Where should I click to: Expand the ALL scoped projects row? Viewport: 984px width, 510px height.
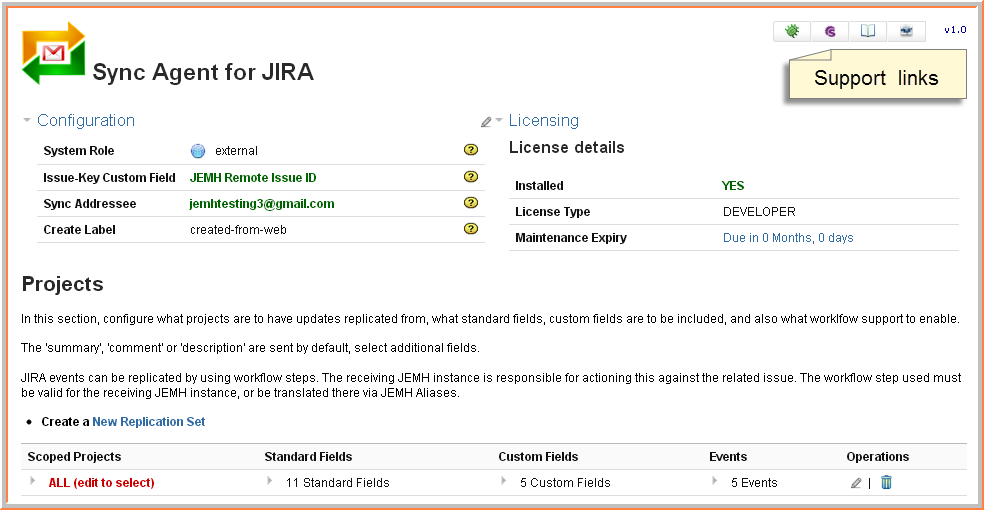[x=33, y=481]
